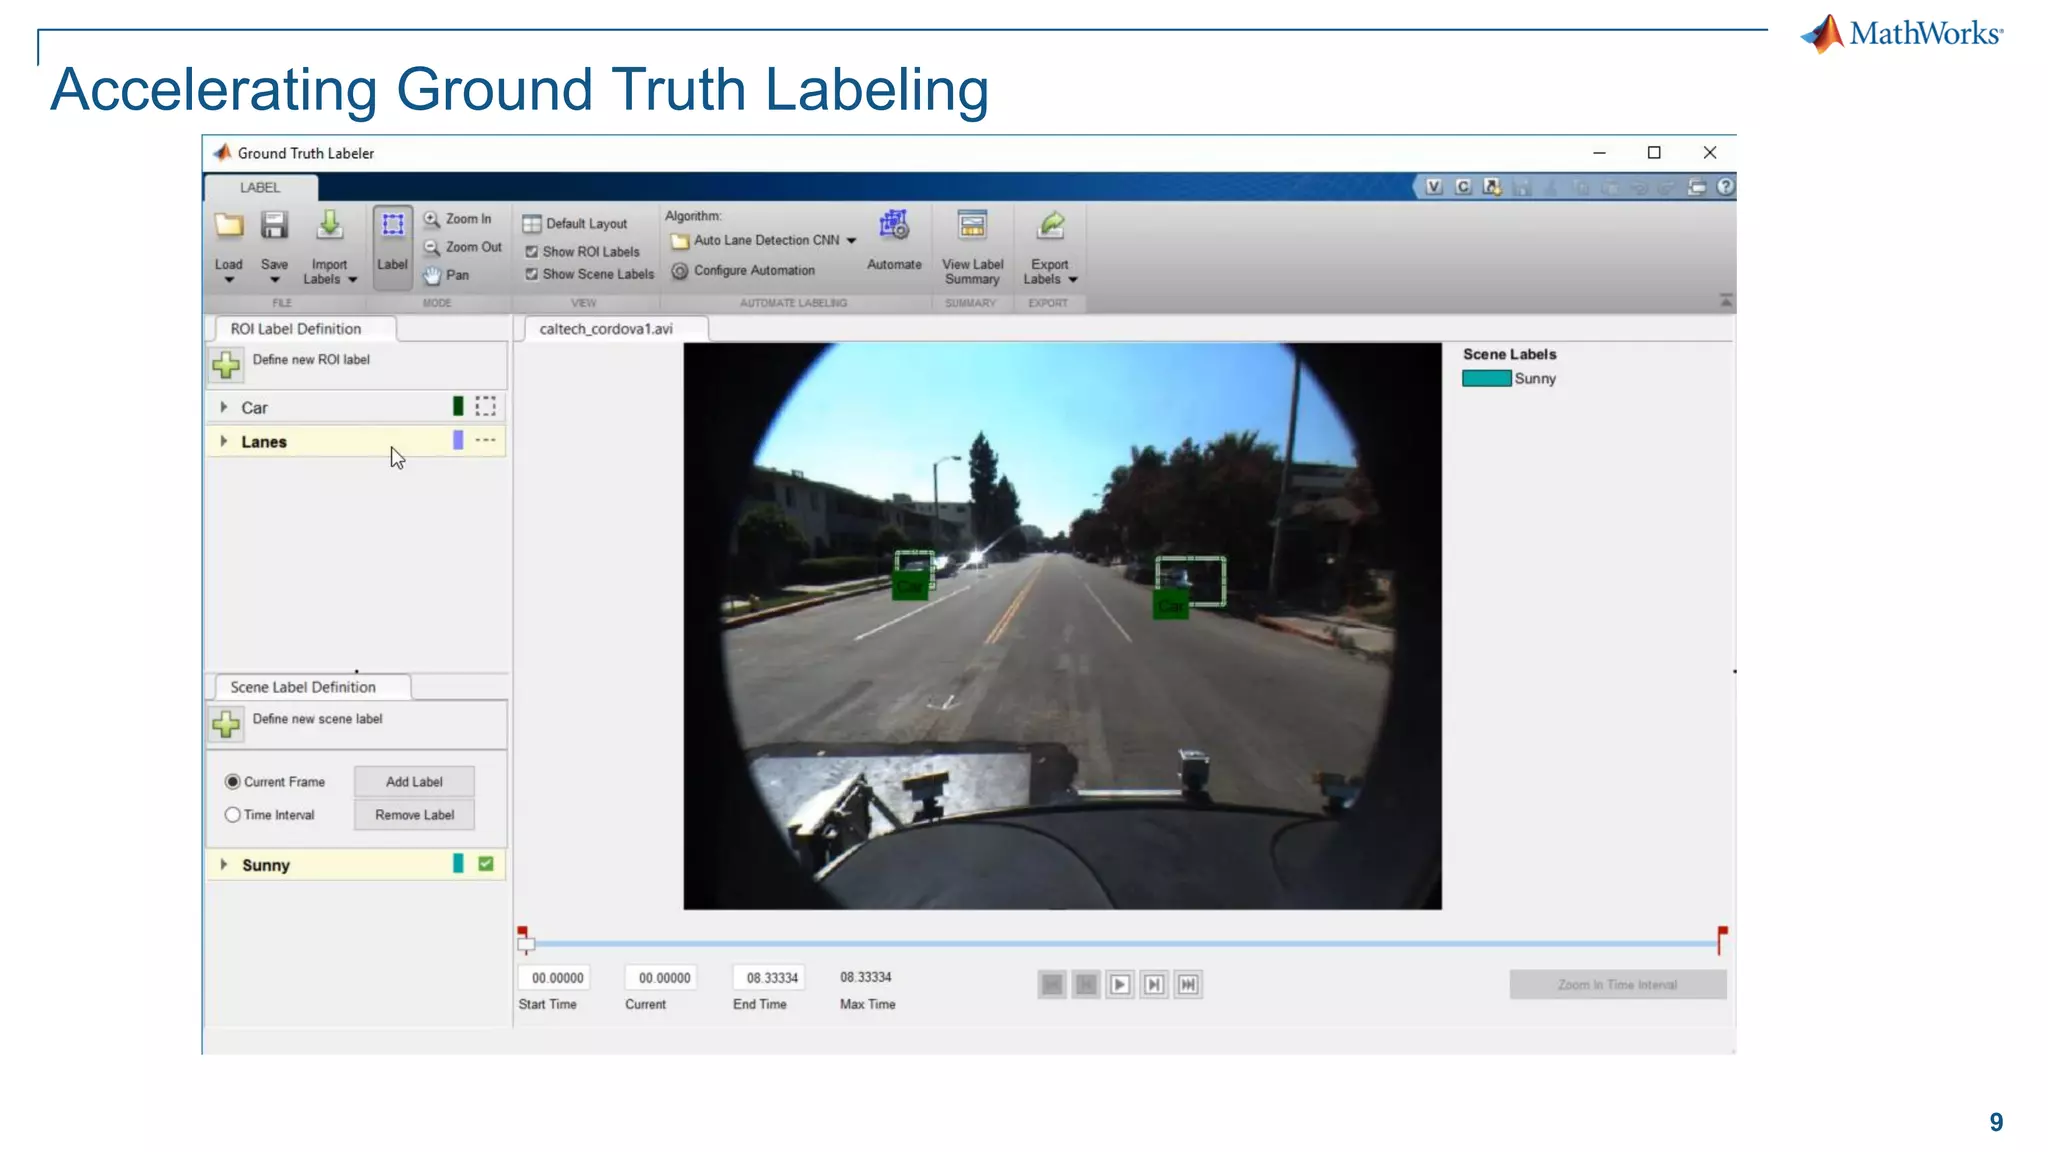Image resolution: width=2048 pixels, height=1152 pixels.
Task: Click the Lanes label color swatch
Action: [458, 440]
